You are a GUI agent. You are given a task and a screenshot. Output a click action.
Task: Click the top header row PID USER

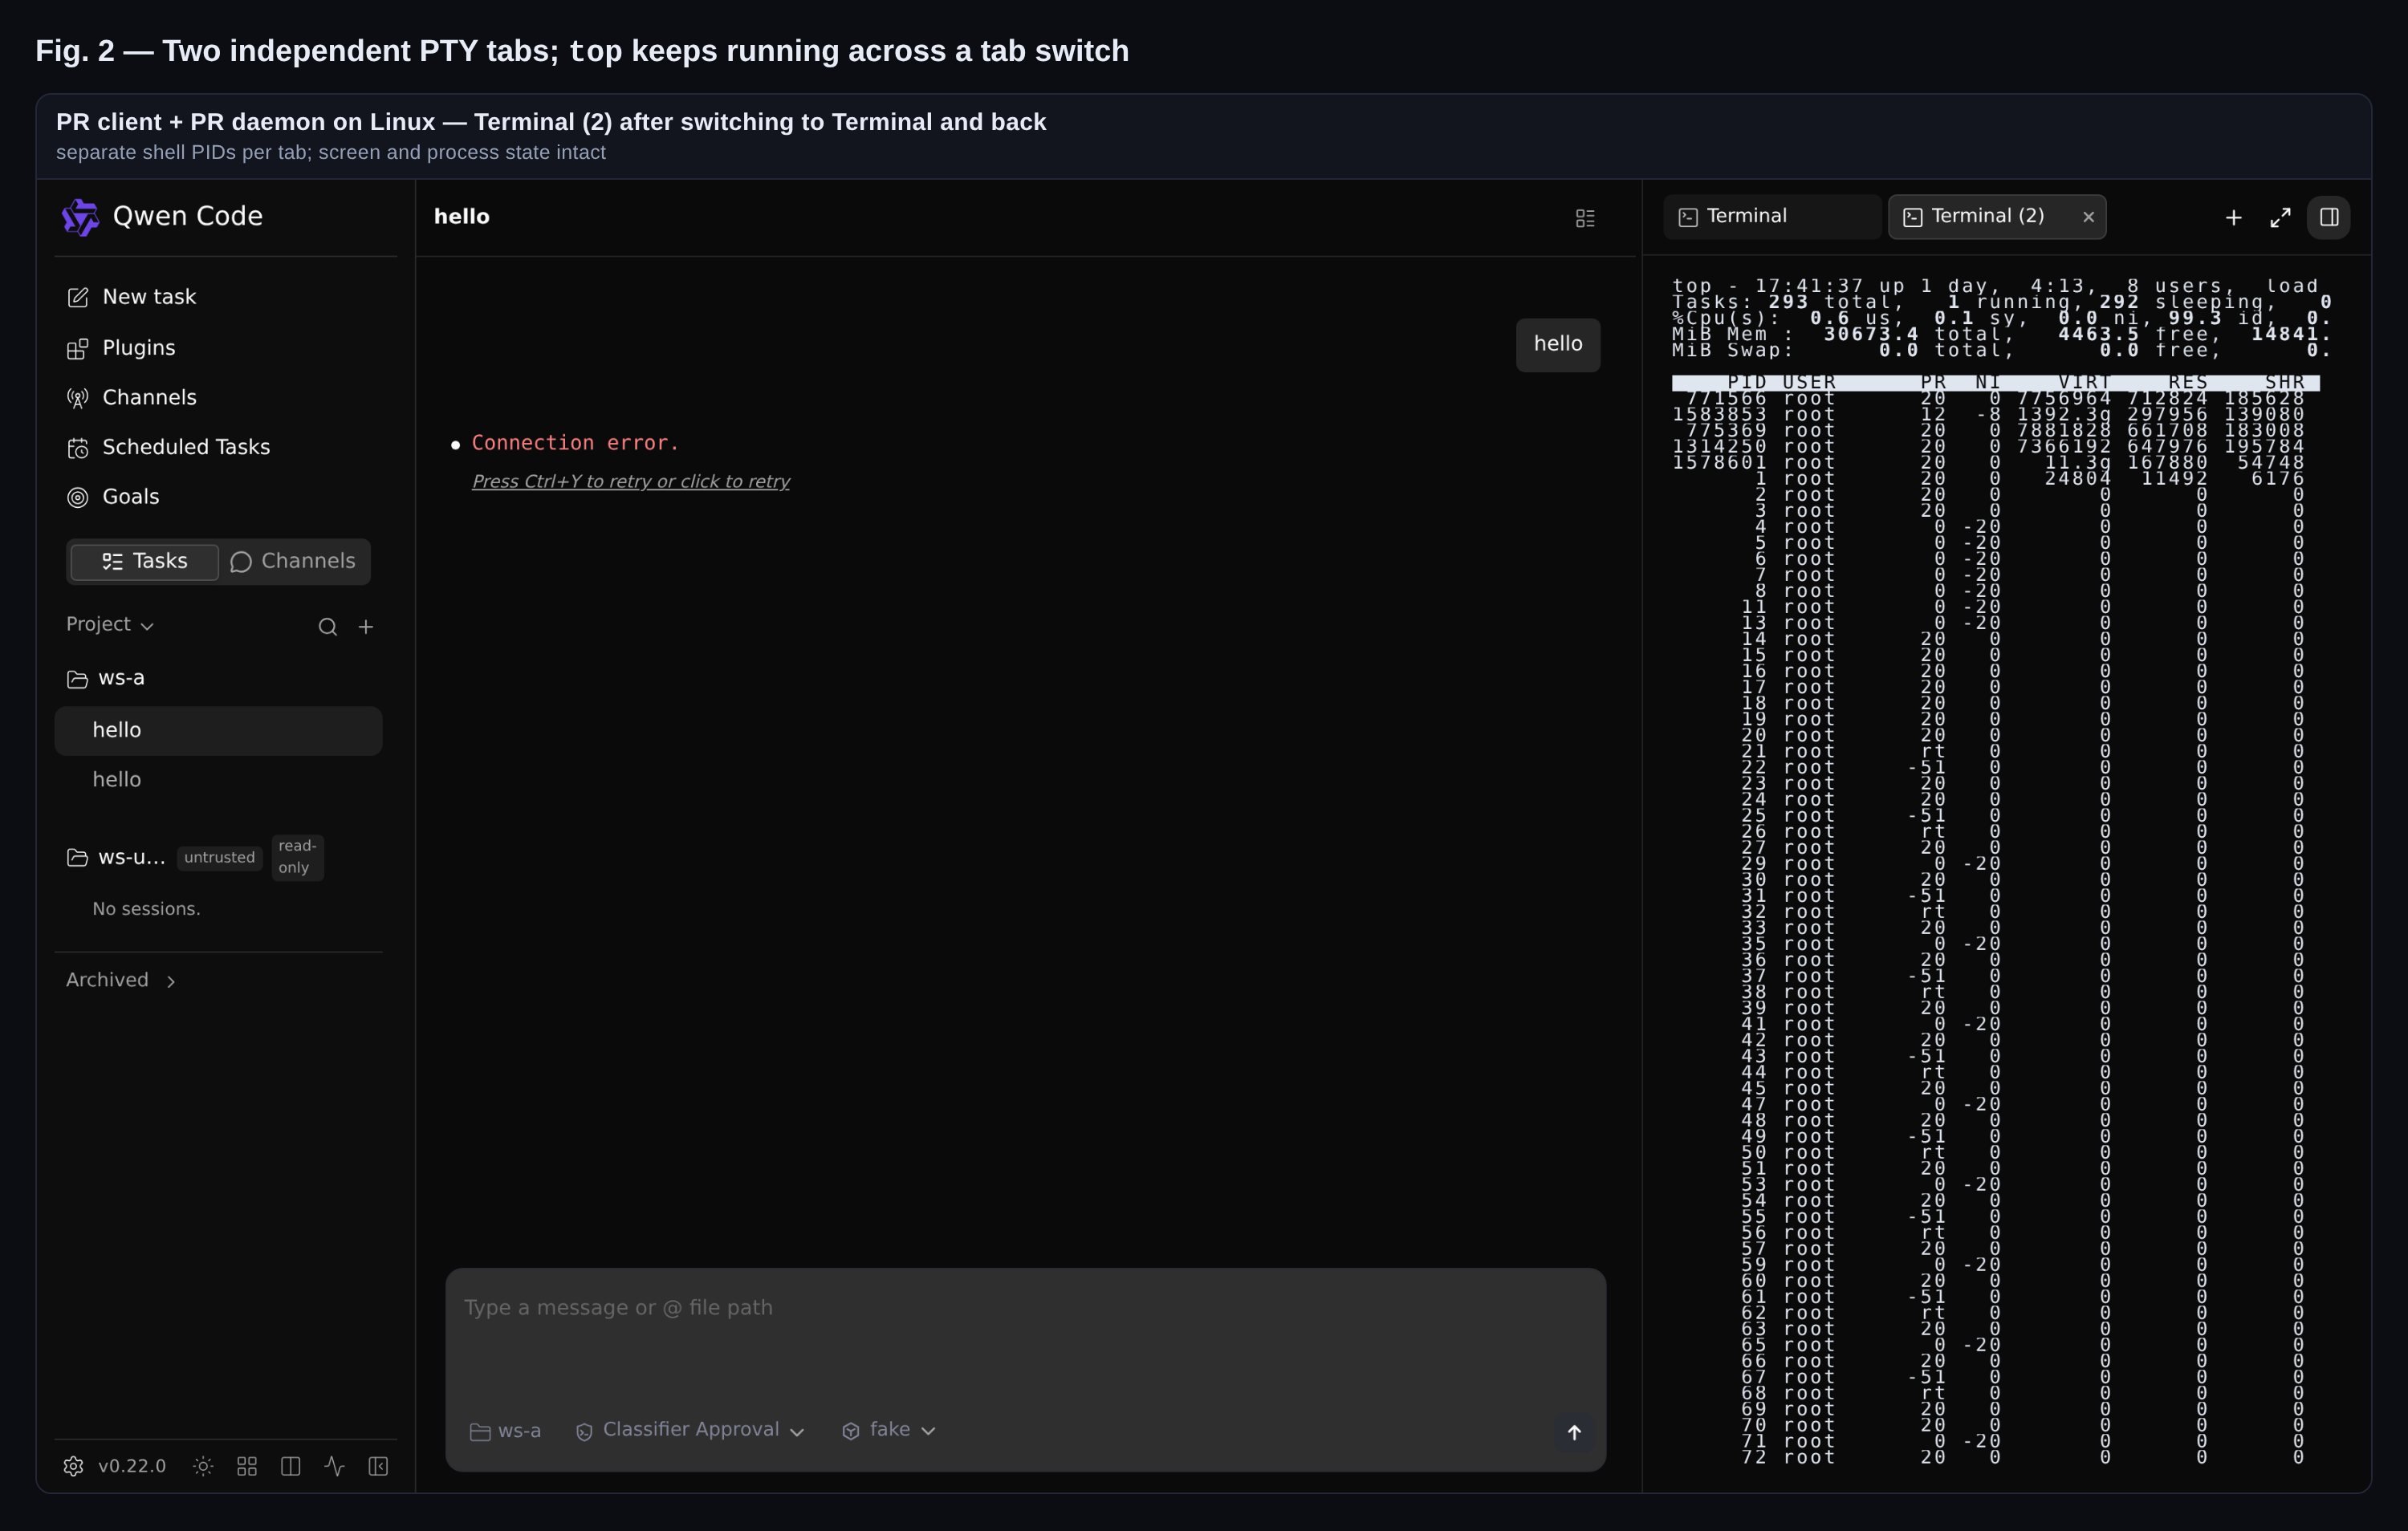[x=1995, y=383]
